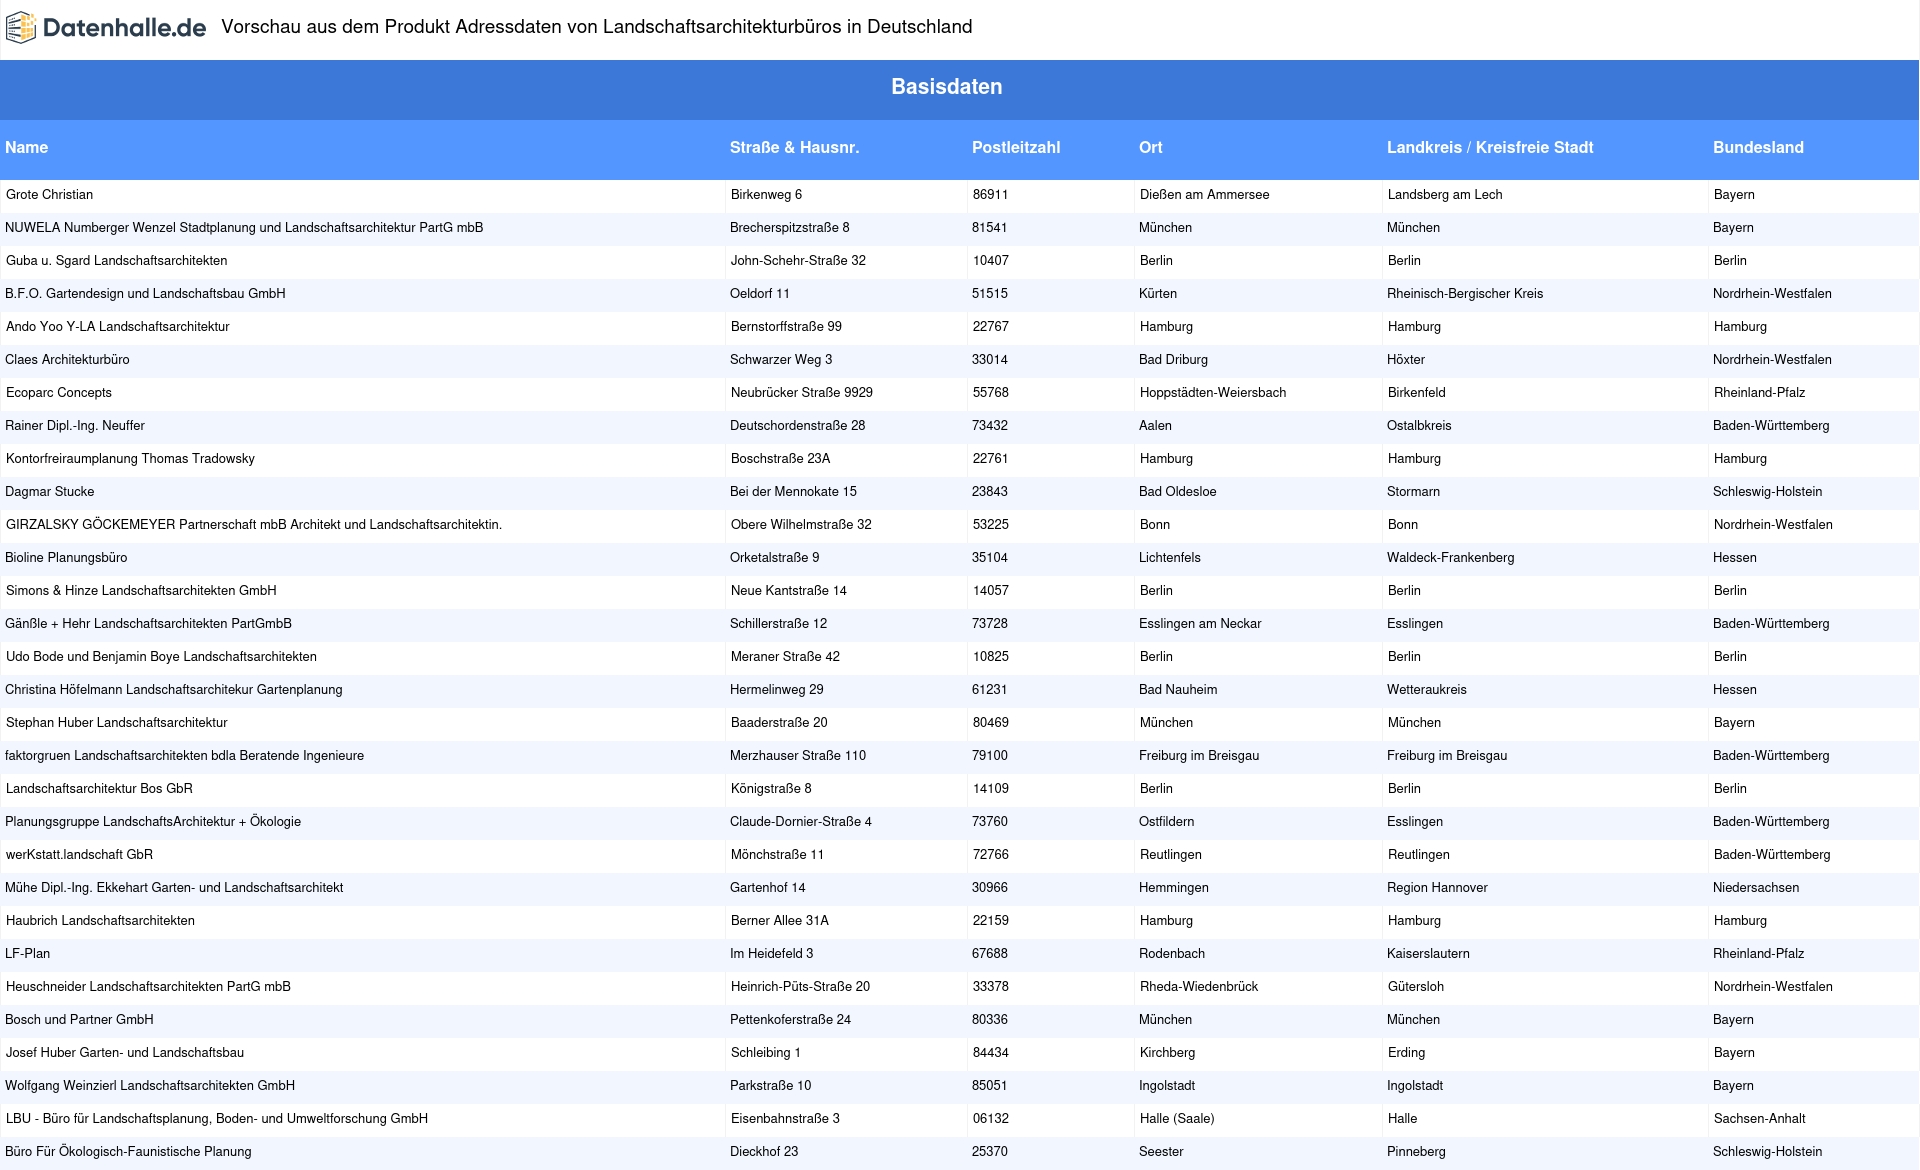
Task: Click the LF-Plan name cell
Action: 27,954
